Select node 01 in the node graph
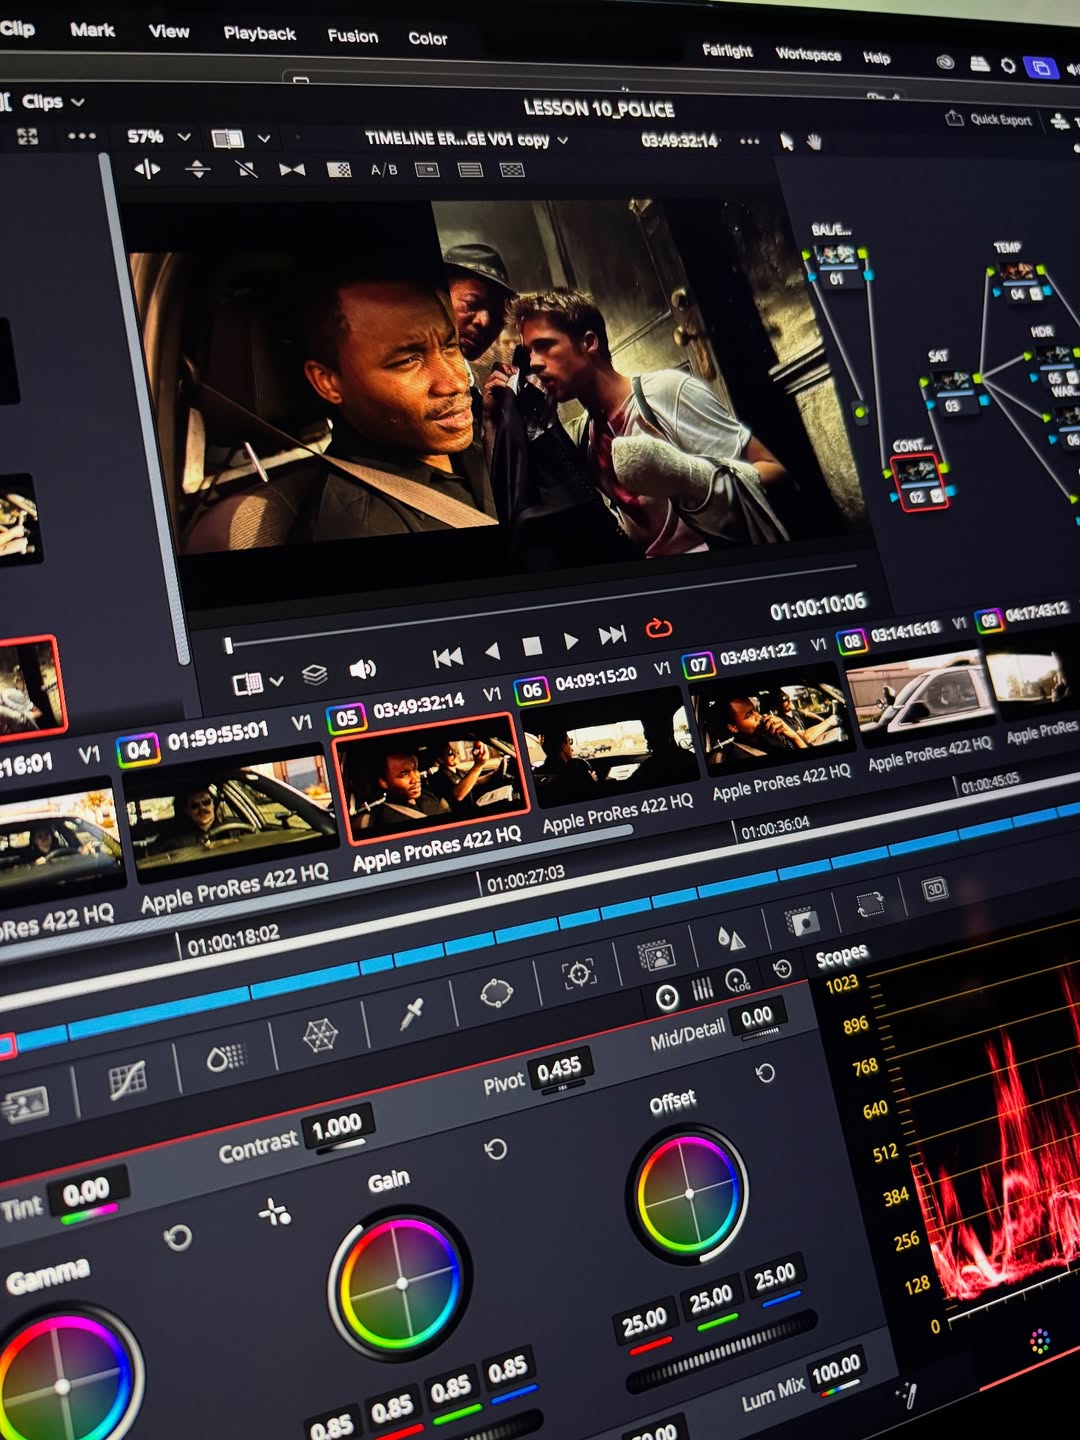Screen dimensions: 1080x1440 (836, 265)
